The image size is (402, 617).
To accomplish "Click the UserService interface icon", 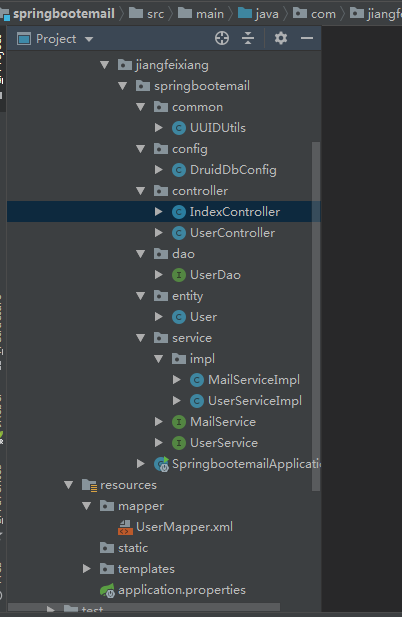I will pos(179,443).
